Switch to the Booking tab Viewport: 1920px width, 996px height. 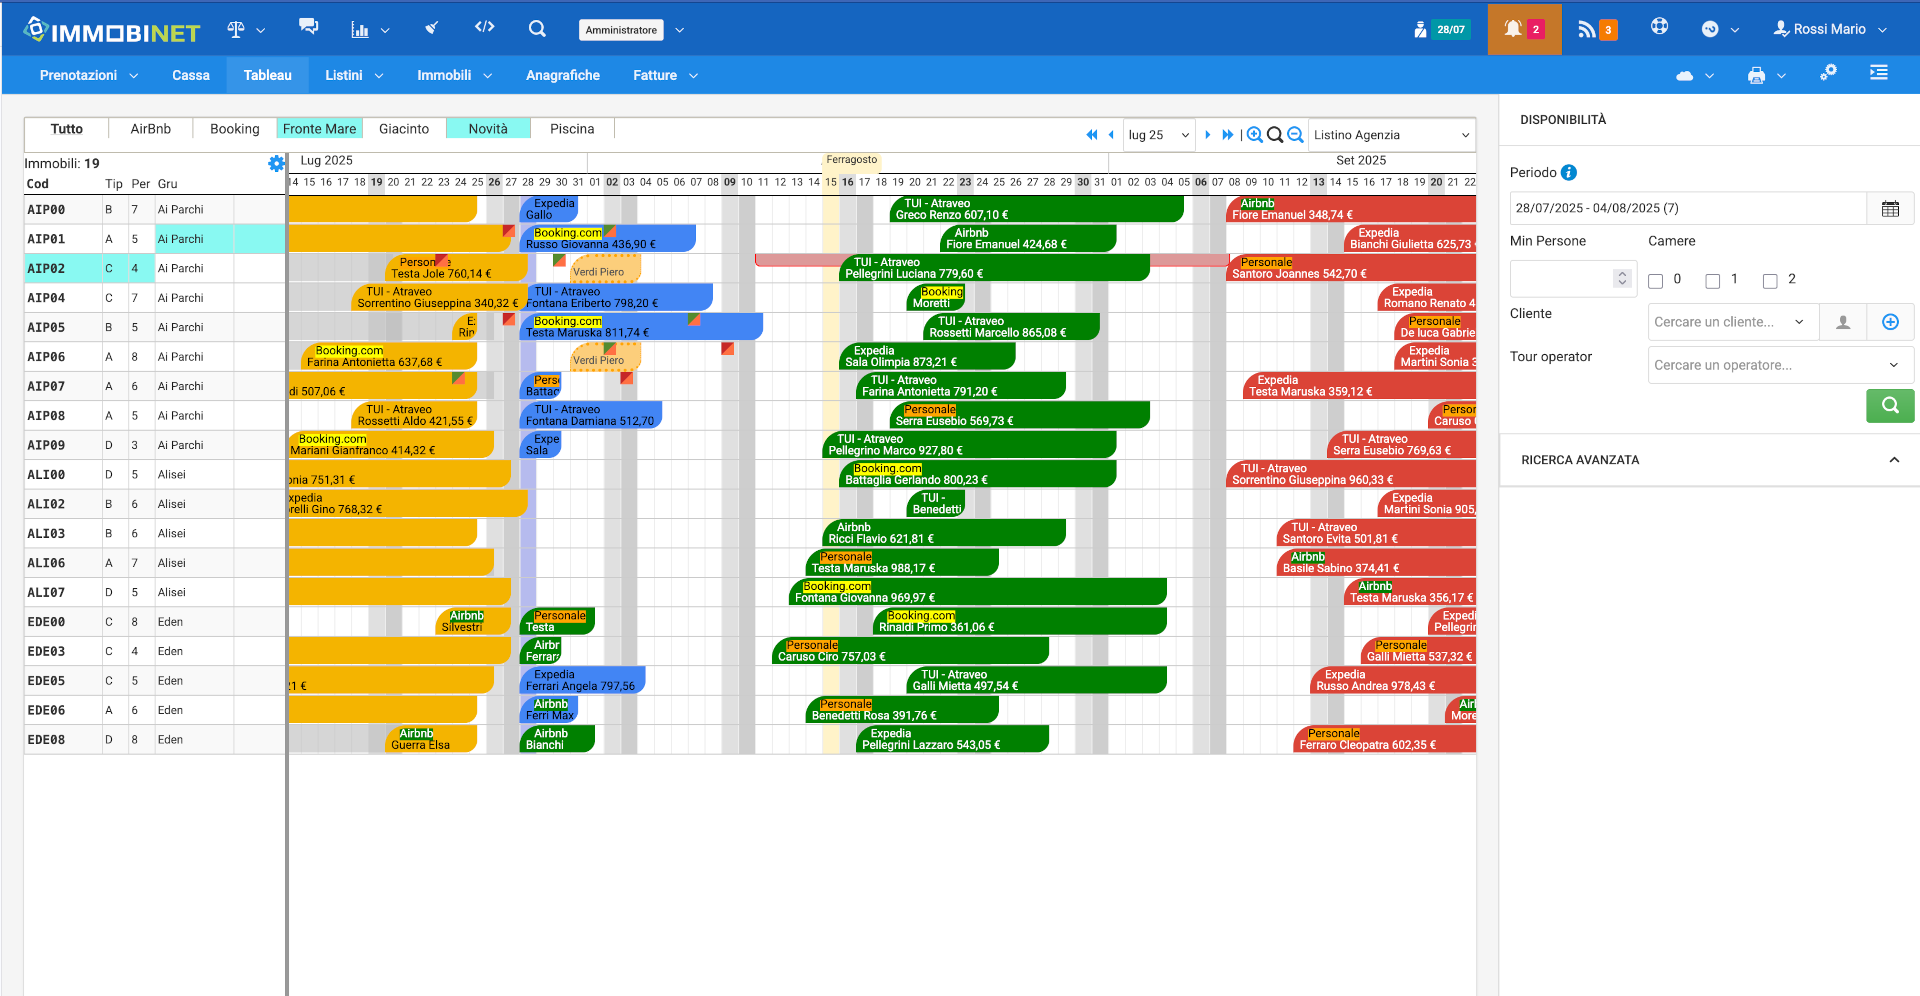pyautogui.click(x=235, y=129)
